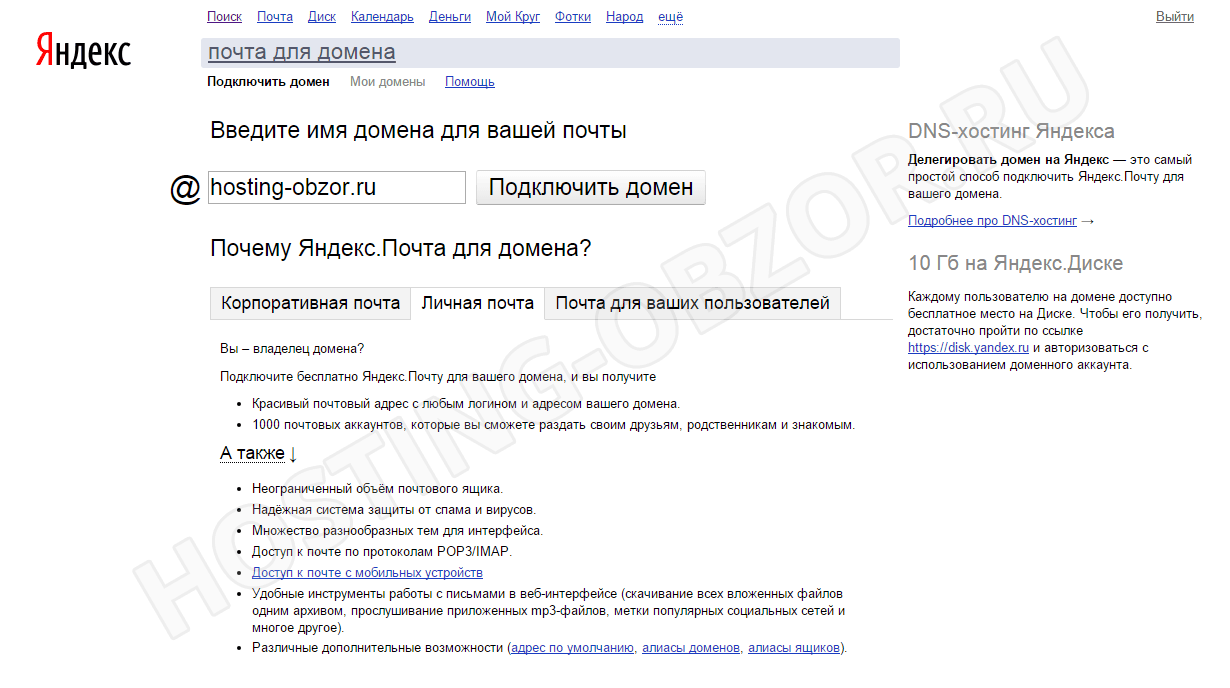This screenshot has width=1230, height=688.
Task: Open Календарь in top navigation
Action: [382, 17]
